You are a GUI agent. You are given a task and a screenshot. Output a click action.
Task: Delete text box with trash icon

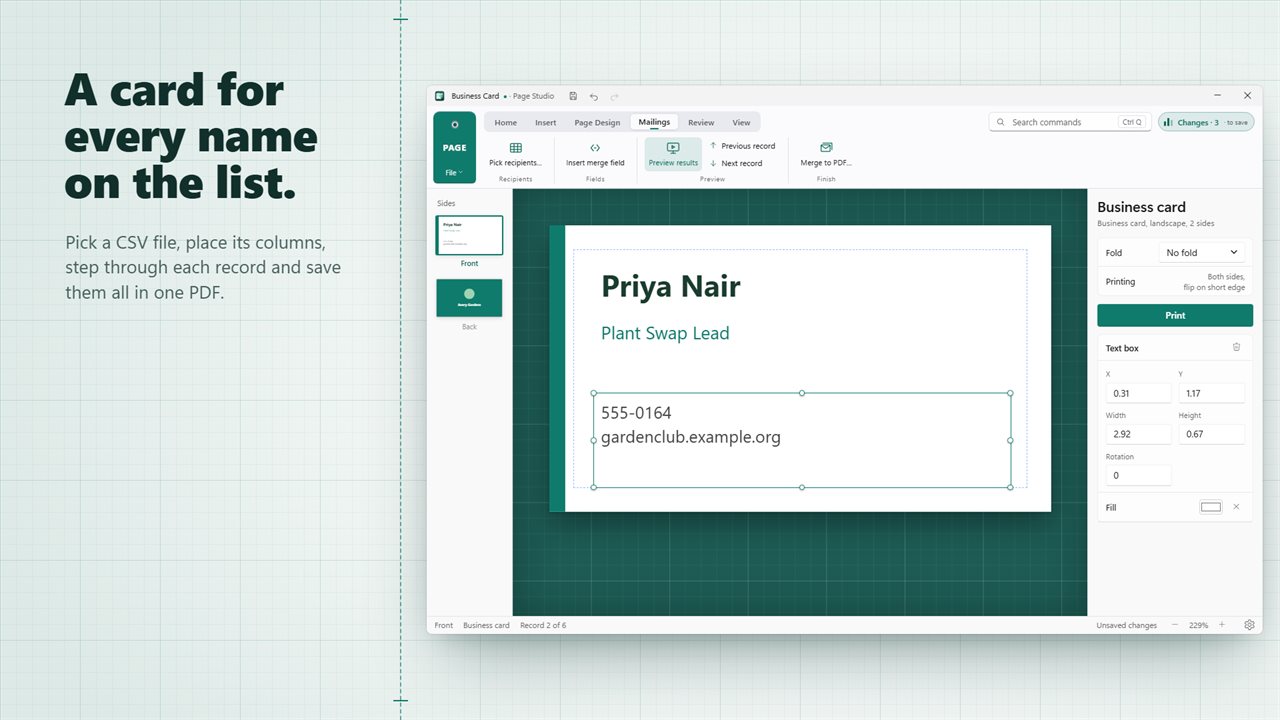click(1236, 347)
